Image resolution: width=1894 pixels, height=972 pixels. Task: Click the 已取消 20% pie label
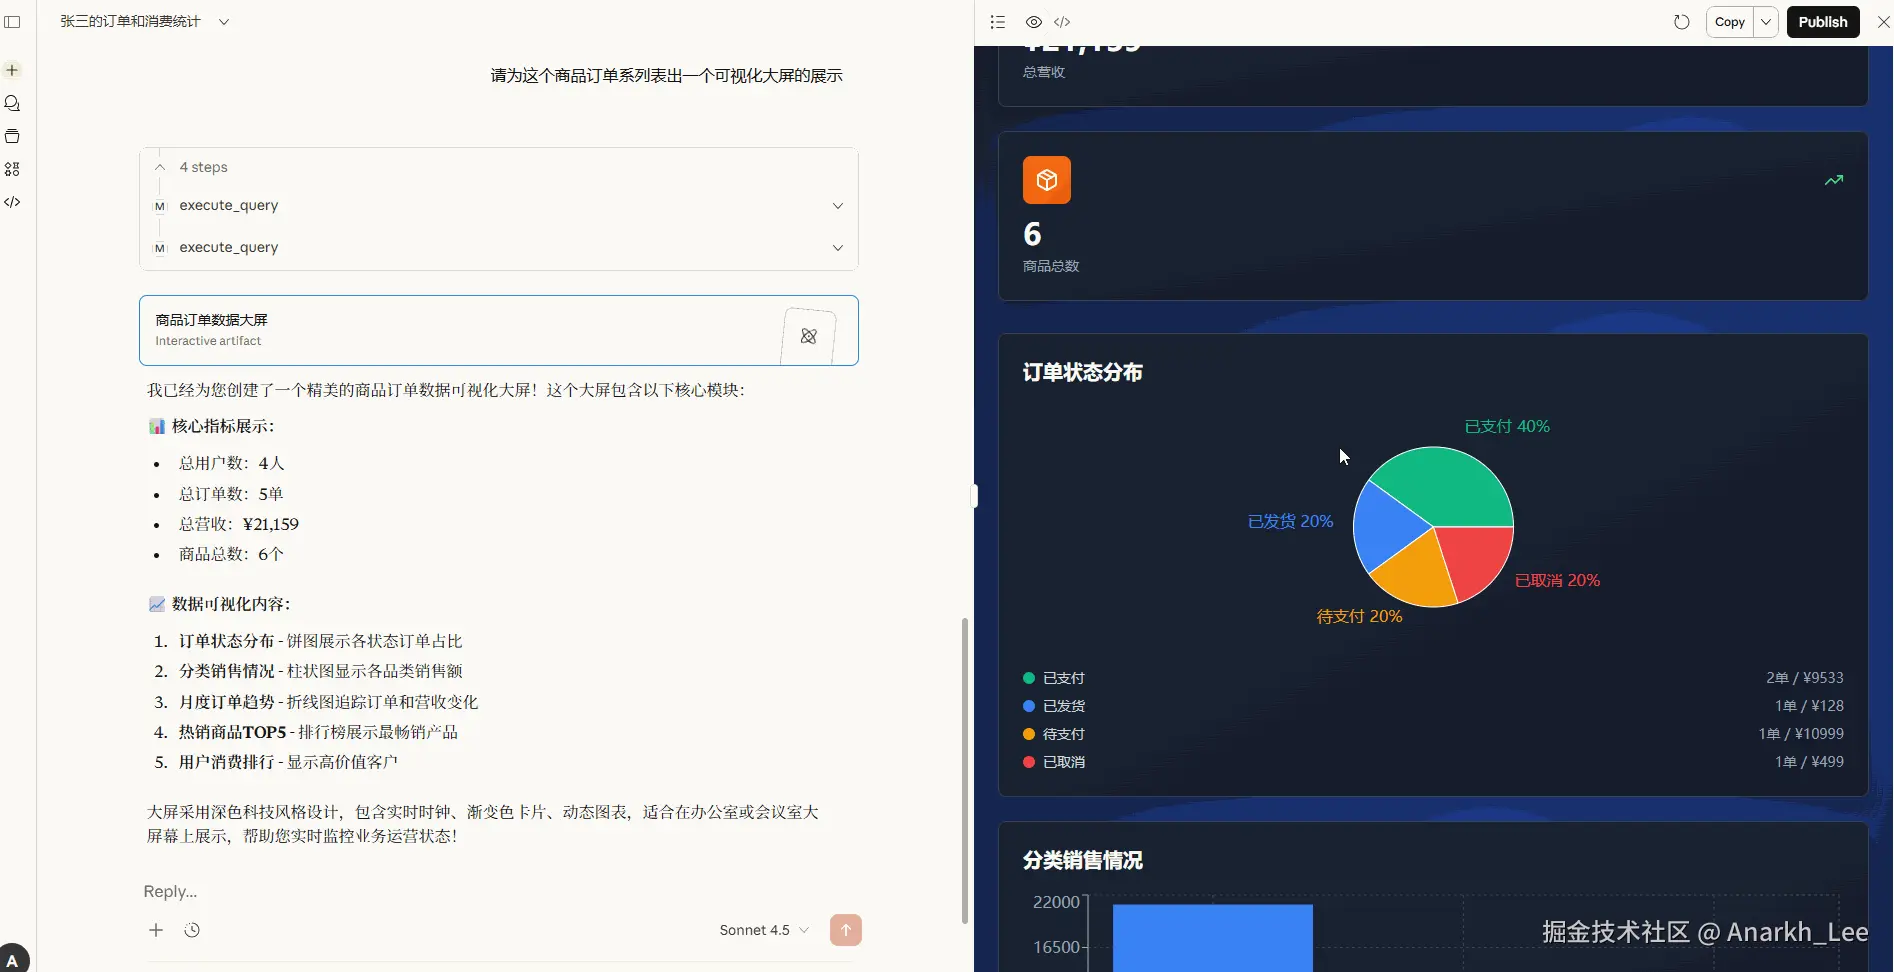[x=1557, y=581]
